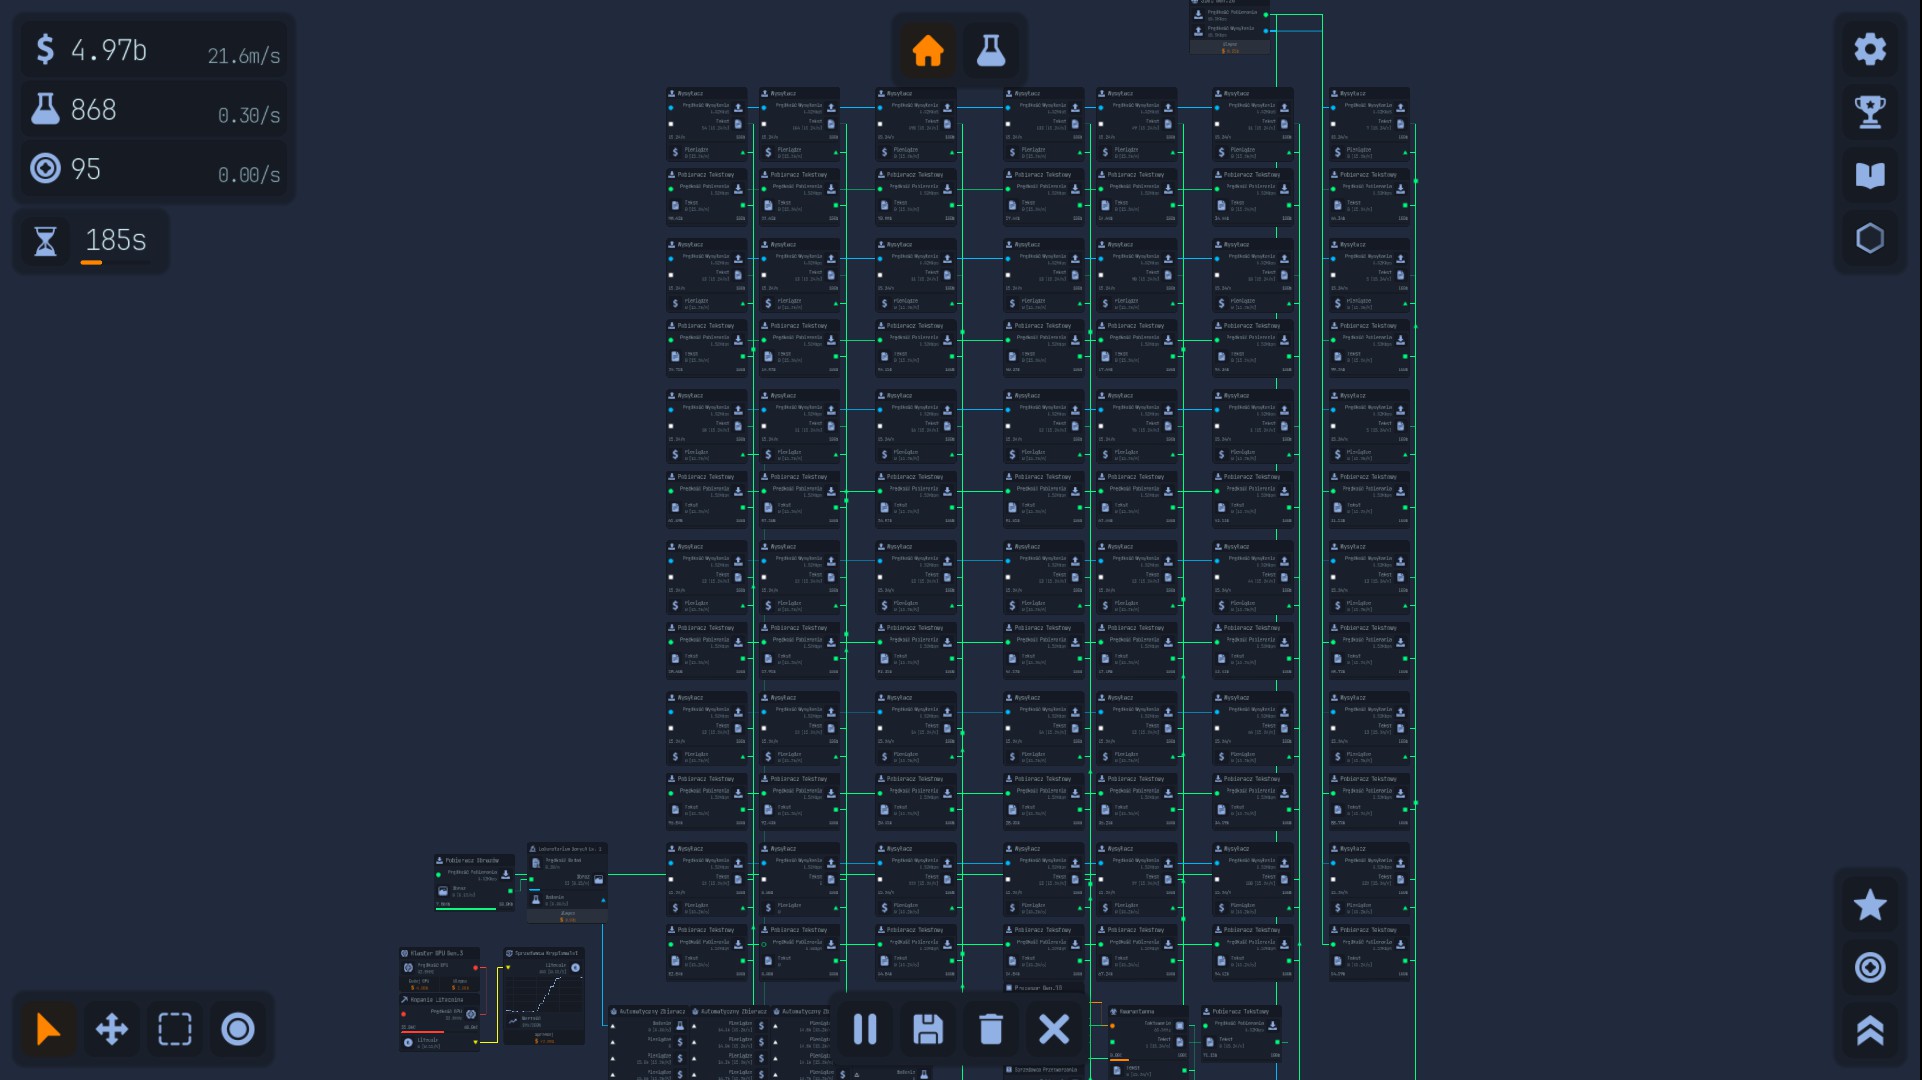Click the Klaster GPU Gen.3 node
Image resolution: width=1922 pixels, height=1080 pixels.
438,954
